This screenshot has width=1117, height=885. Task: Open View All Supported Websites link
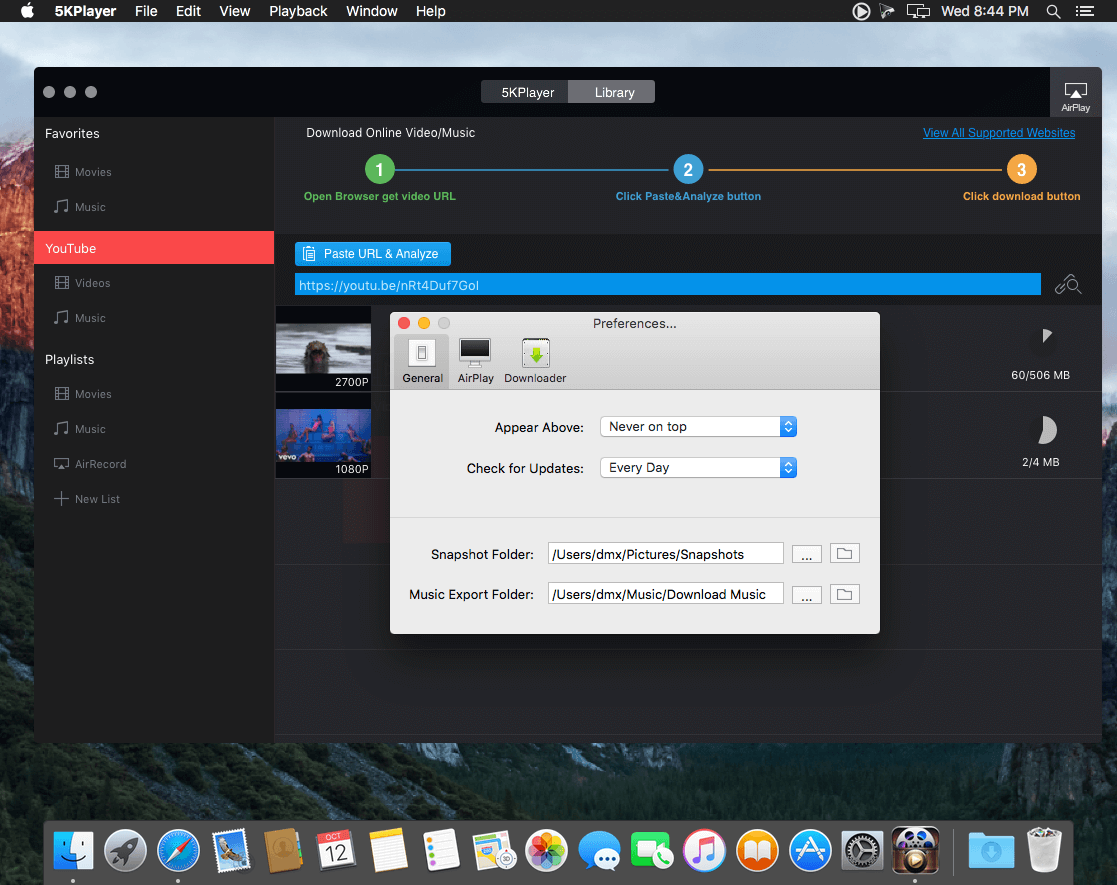pyautogui.click(x=999, y=133)
